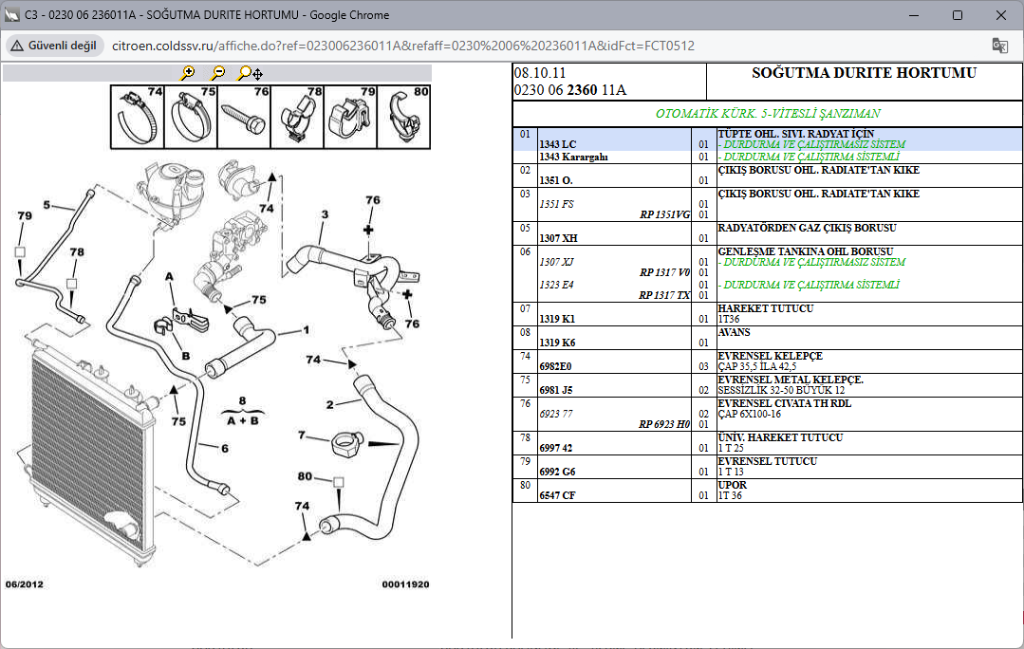The width and height of the screenshot is (1024, 649).
Task: Click the zoom in magnifier icon
Action: coord(187,73)
